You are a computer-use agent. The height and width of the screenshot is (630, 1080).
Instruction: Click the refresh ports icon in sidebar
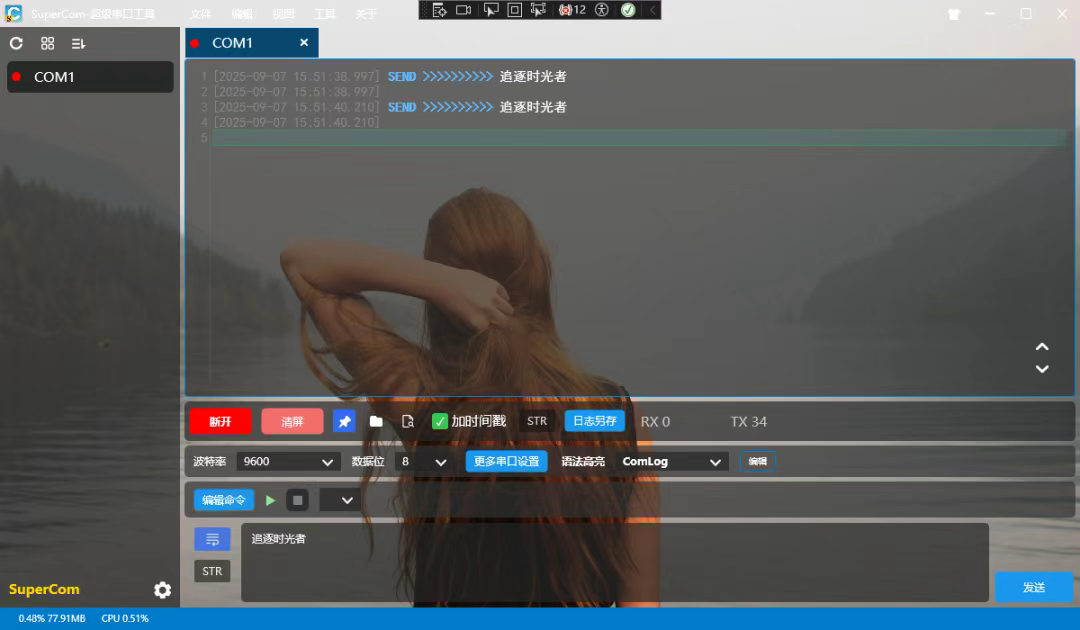[x=16, y=43]
